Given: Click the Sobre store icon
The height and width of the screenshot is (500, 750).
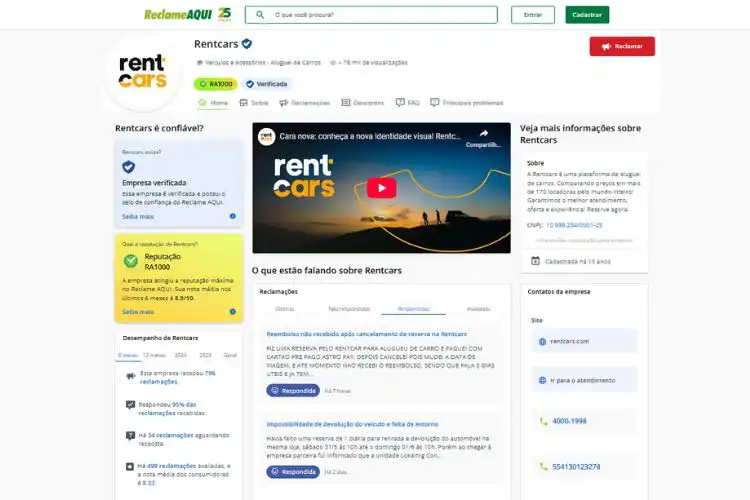Looking at the screenshot, I should [243, 102].
